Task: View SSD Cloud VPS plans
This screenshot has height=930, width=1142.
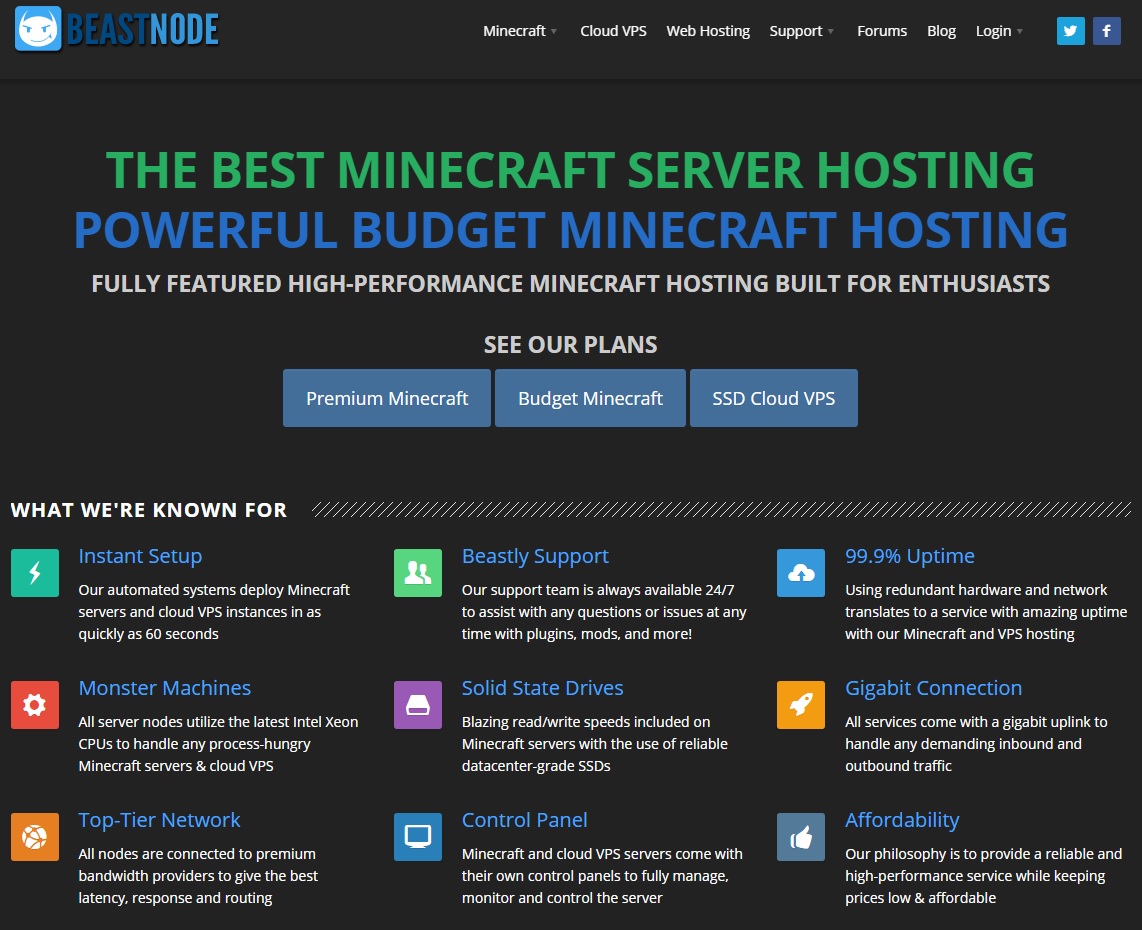Action: click(773, 397)
